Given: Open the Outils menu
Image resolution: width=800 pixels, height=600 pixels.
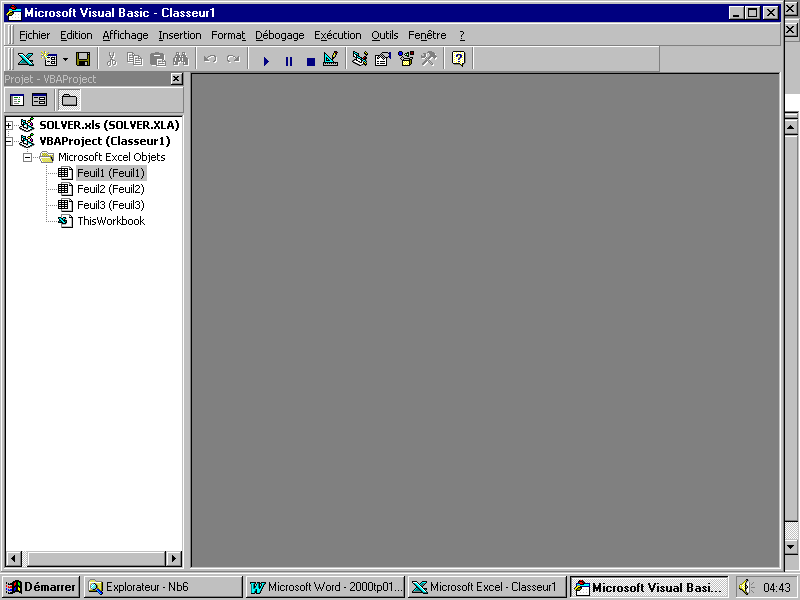Looking at the screenshot, I should (385, 35).
